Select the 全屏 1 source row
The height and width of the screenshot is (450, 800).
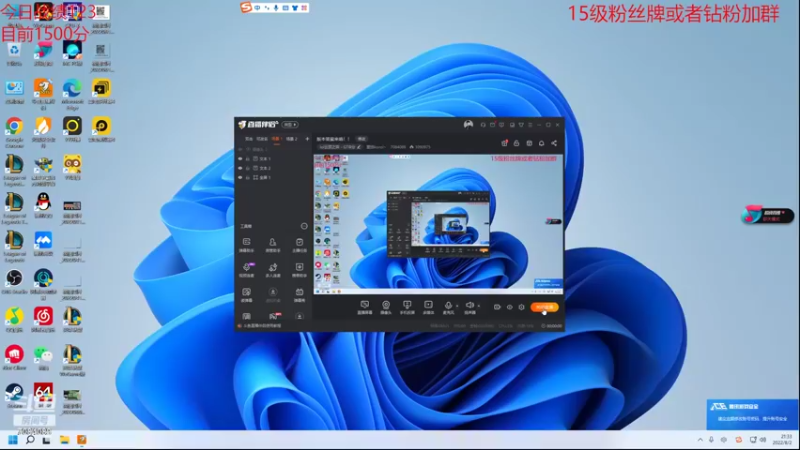273,177
